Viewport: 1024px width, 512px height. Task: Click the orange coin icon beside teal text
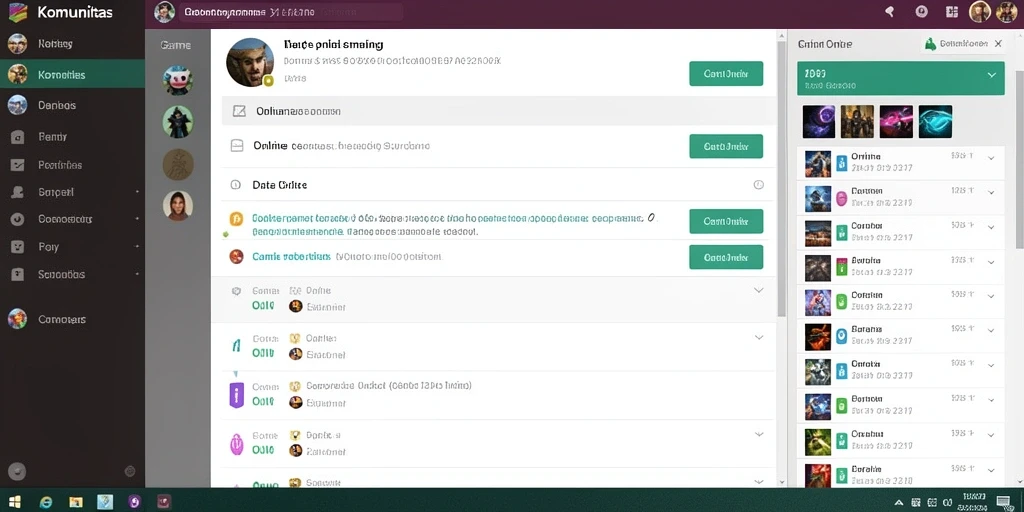236,219
